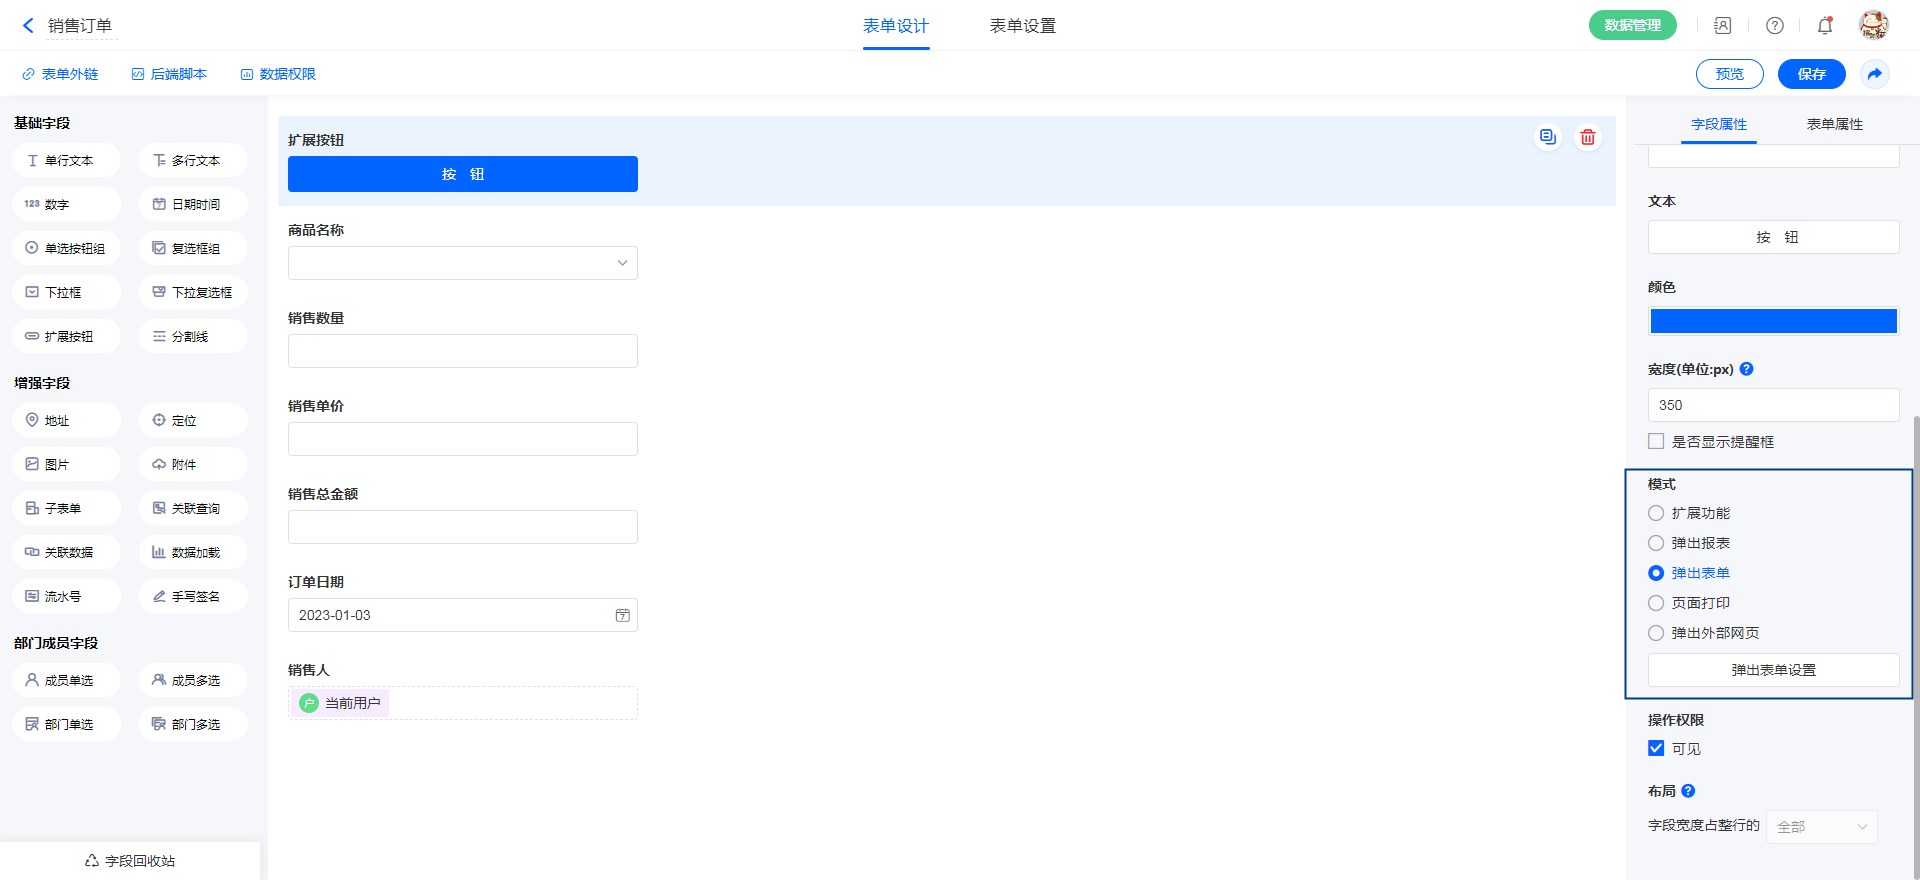Go back using the left arrow icon
This screenshot has height=880, width=1920.
(28, 26)
